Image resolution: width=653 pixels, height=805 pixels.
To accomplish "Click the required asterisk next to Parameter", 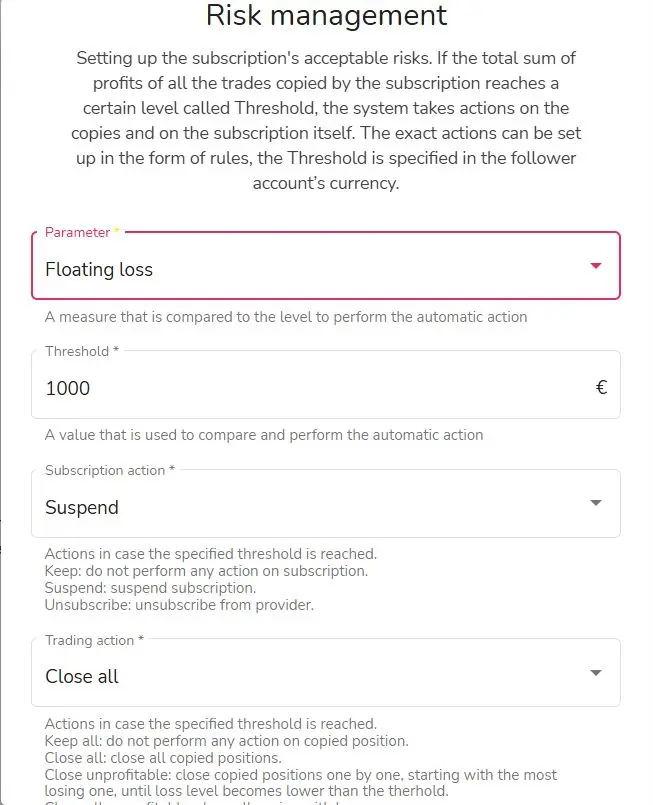I will coord(115,231).
